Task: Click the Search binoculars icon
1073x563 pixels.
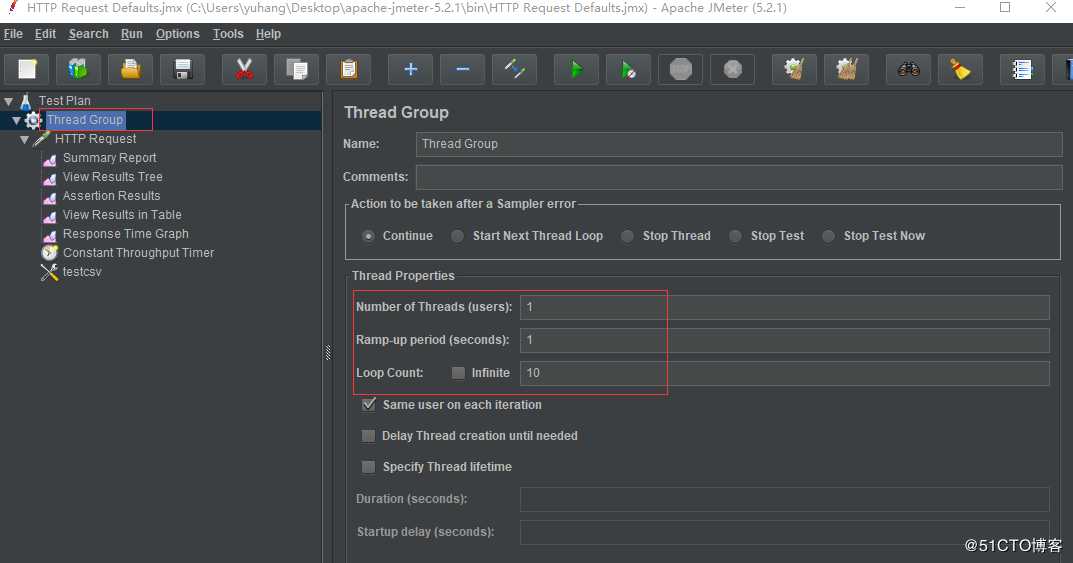Action: (x=908, y=69)
